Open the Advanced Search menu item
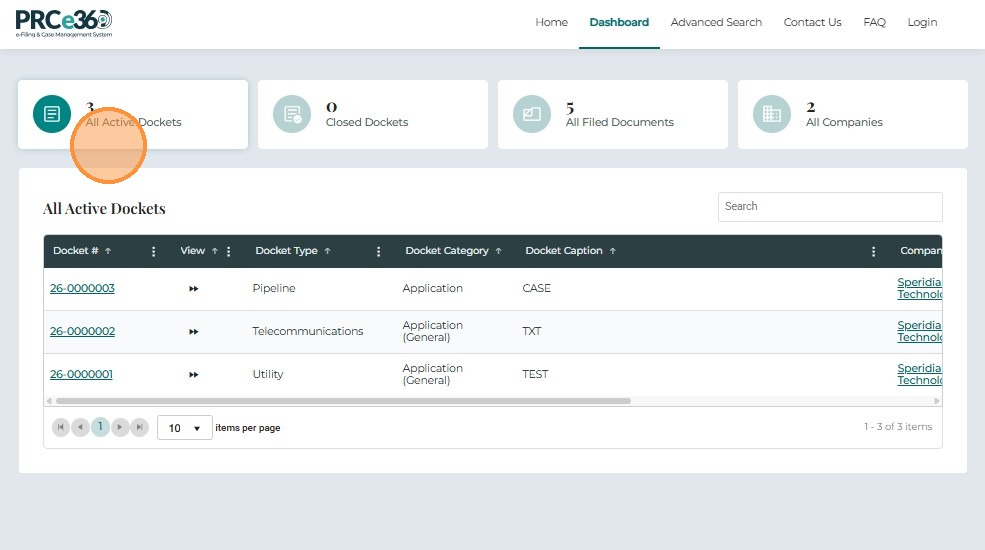985x550 pixels. tap(716, 22)
